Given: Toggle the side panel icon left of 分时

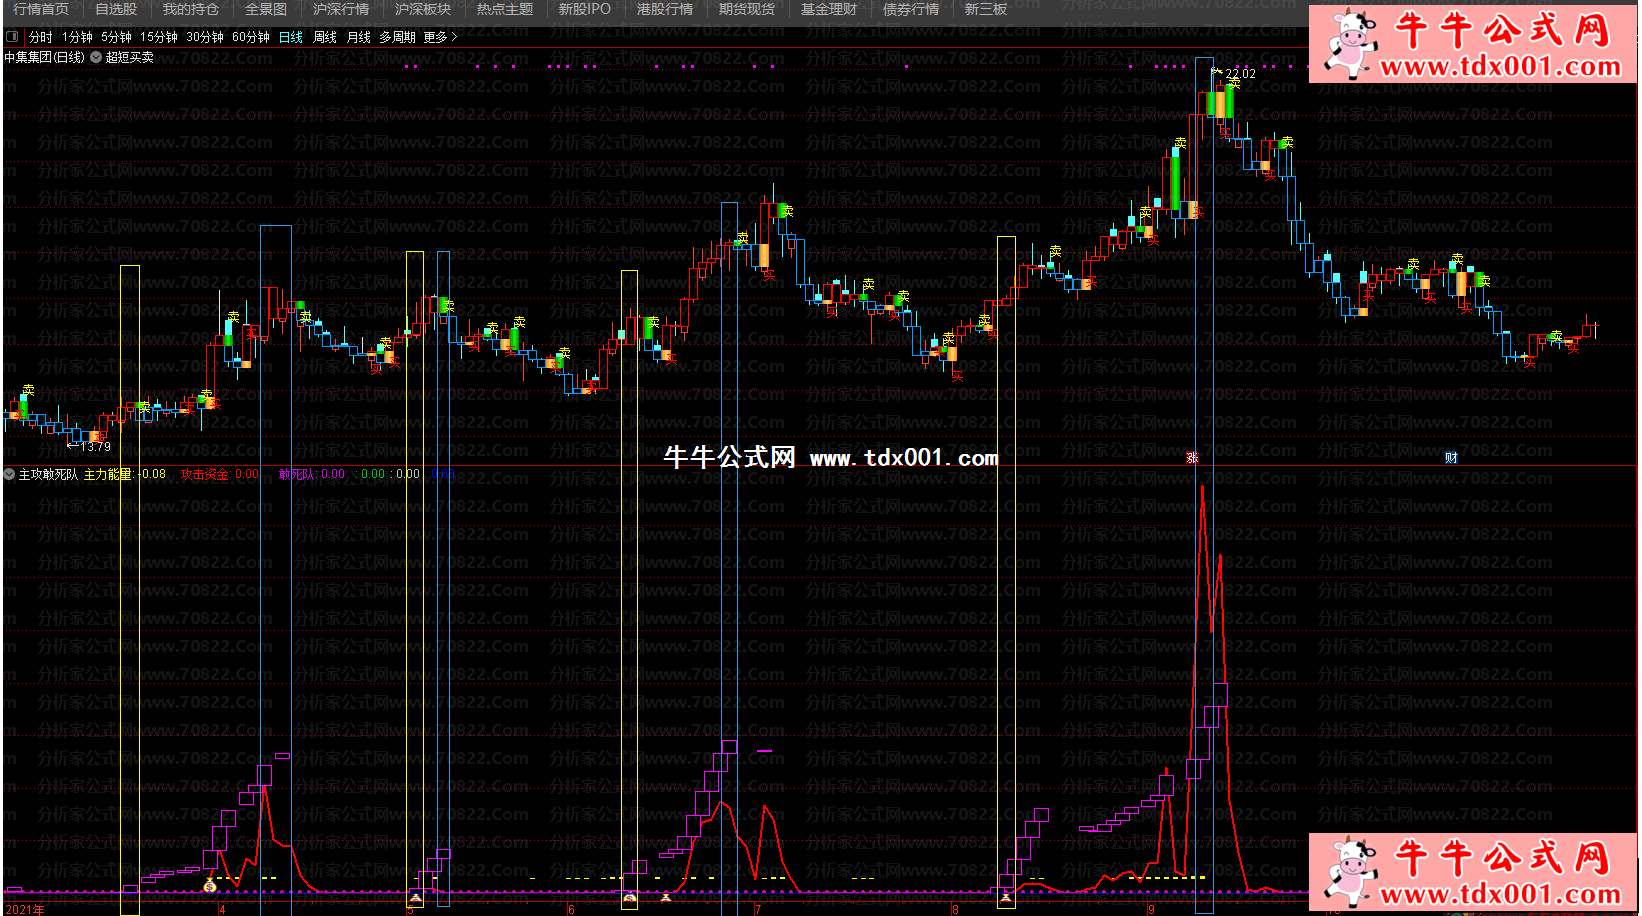Looking at the screenshot, I should point(12,37).
